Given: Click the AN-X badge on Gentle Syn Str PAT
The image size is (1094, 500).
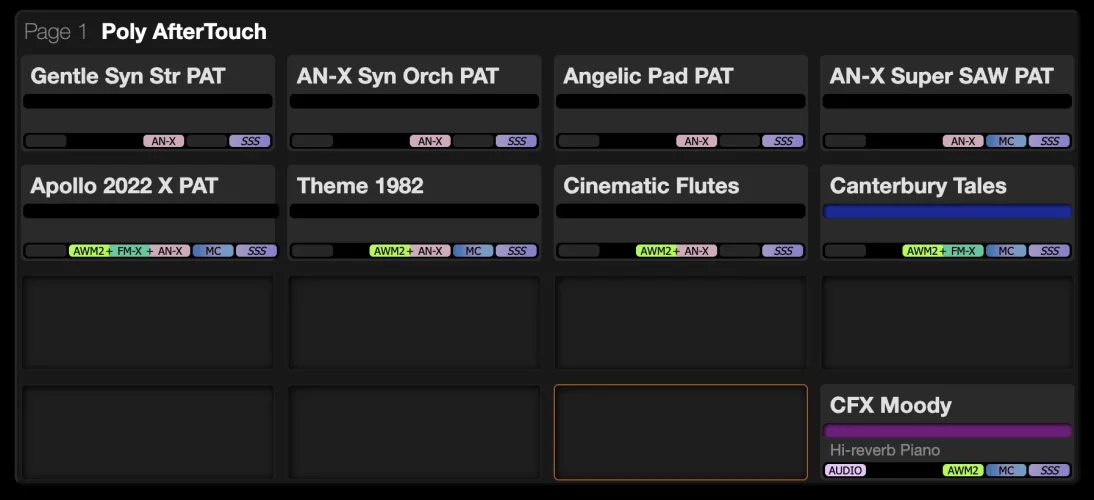Looking at the screenshot, I should 163,141.
